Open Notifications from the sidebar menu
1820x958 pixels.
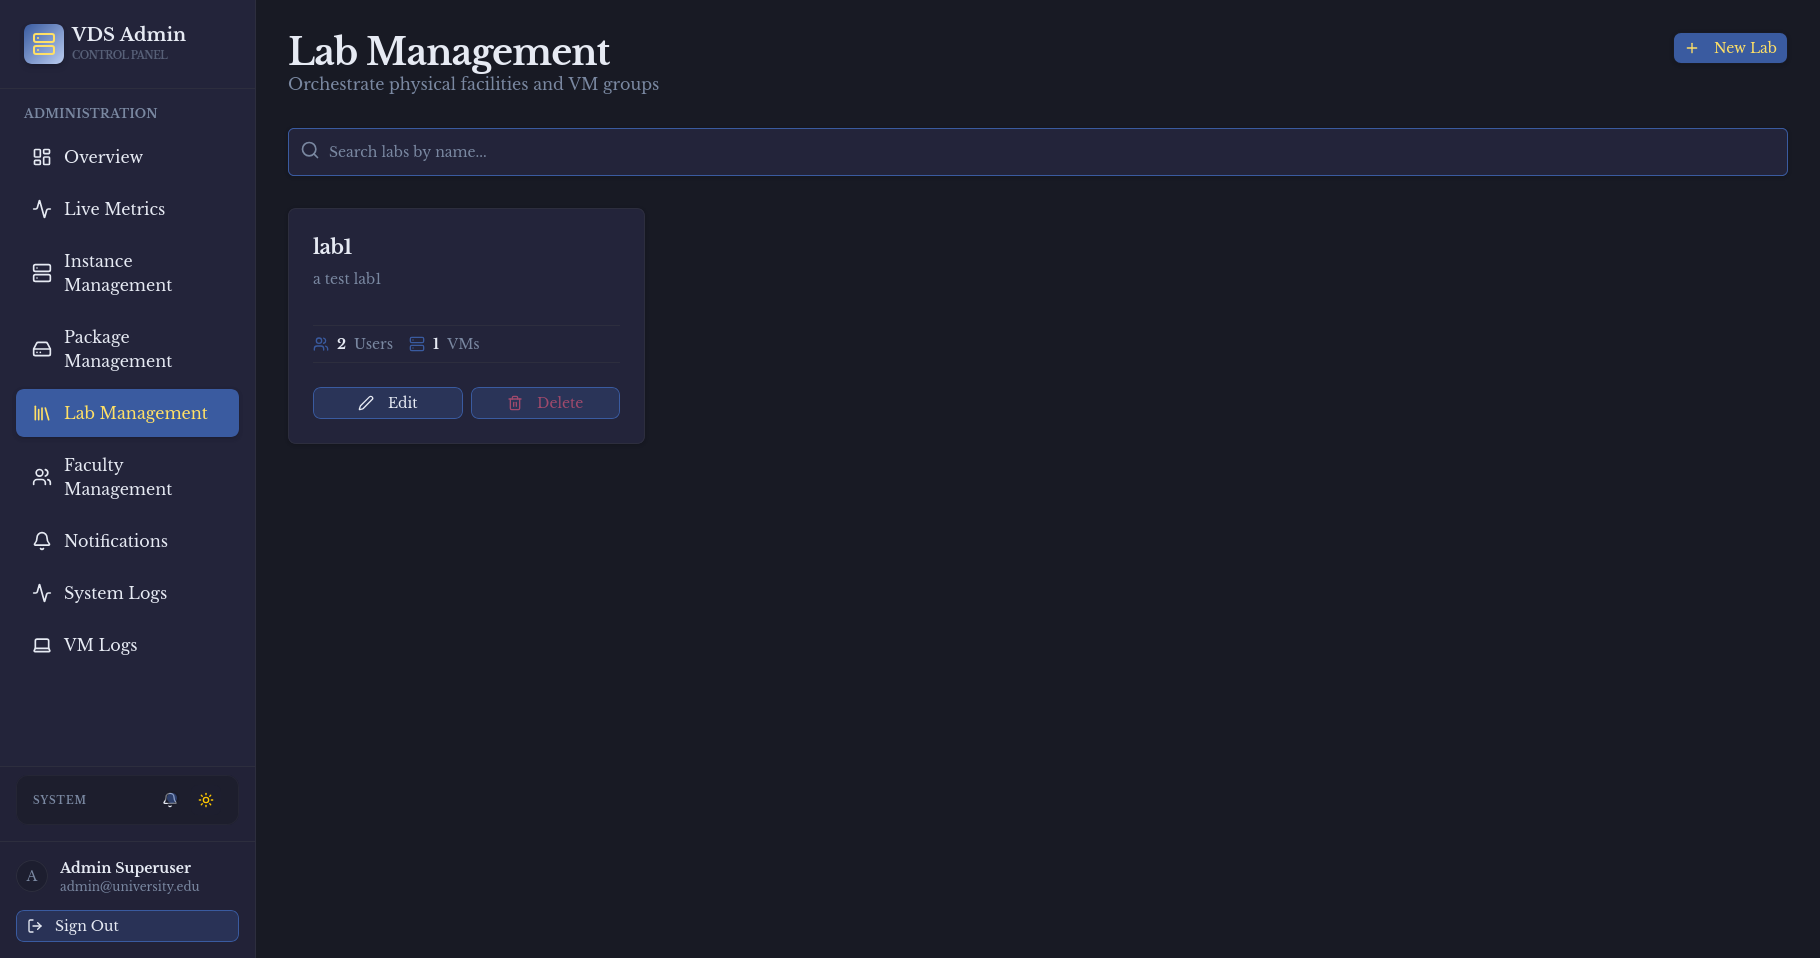[127, 541]
